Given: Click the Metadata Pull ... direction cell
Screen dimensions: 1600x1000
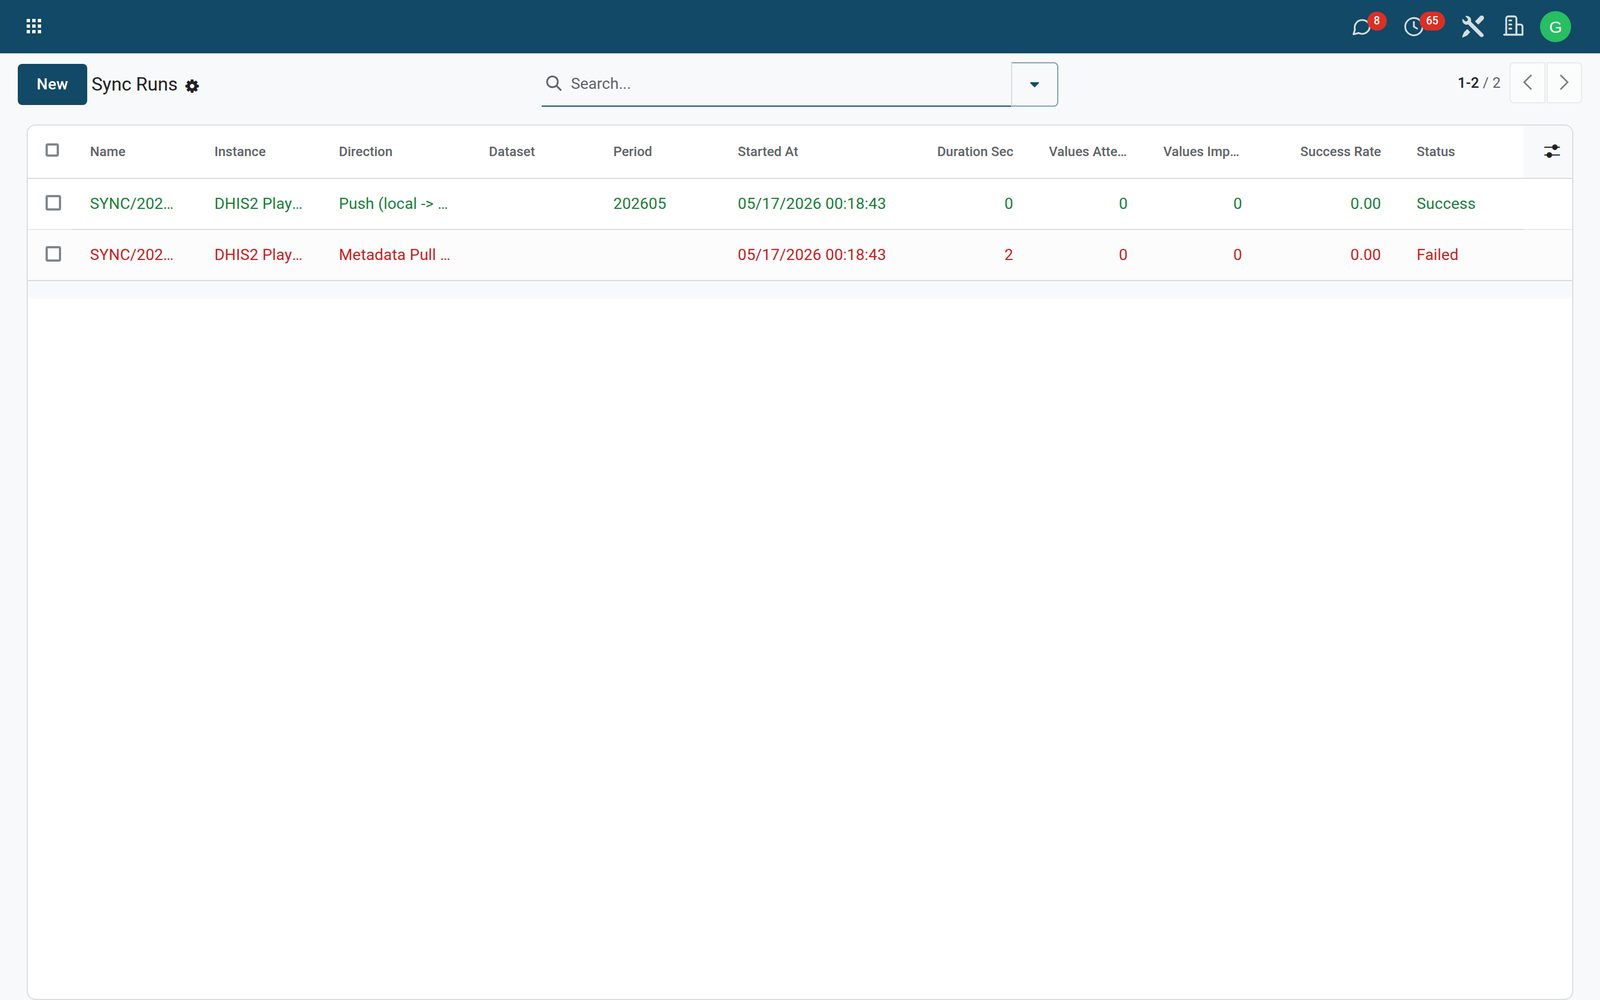Looking at the screenshot, I should pyautogui.click(x=394, y=255).
